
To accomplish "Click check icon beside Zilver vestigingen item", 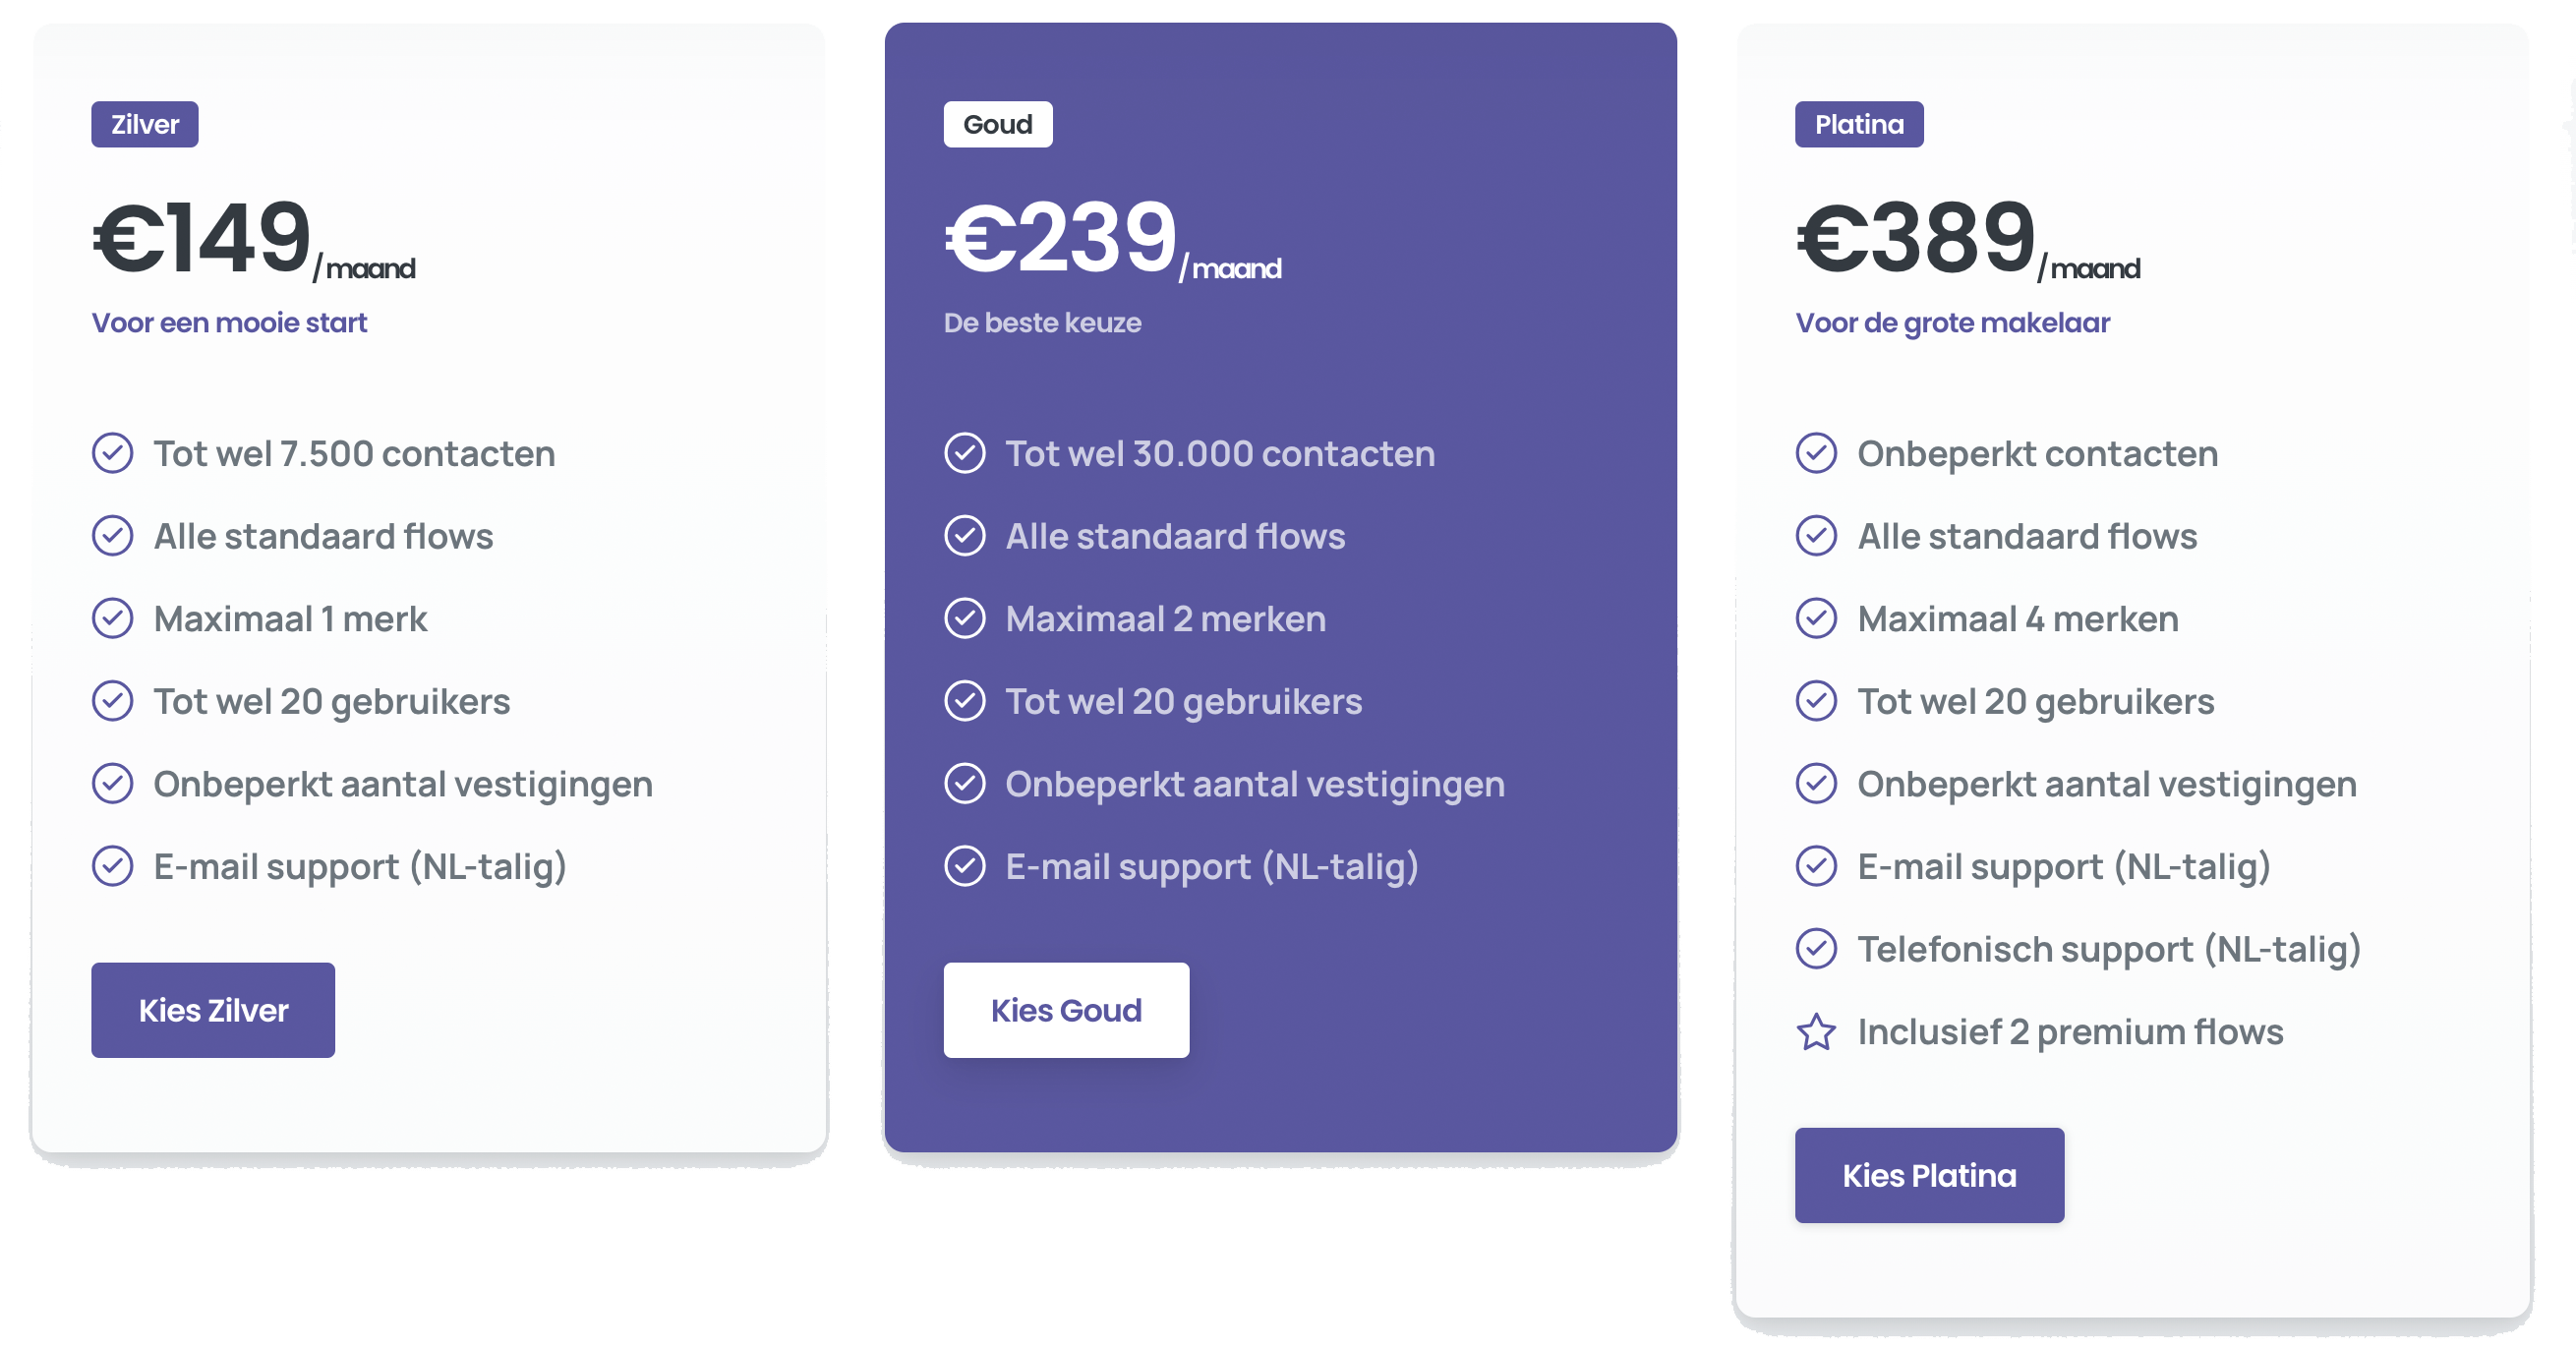I will 113,784.
